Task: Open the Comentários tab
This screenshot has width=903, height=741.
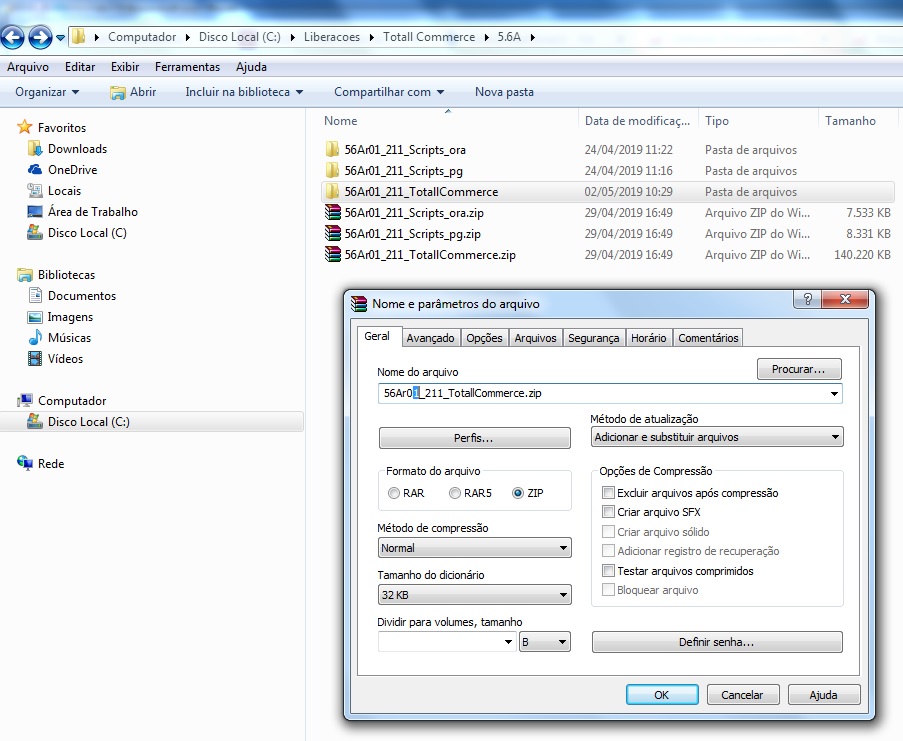Action: [x=708, y=338]
